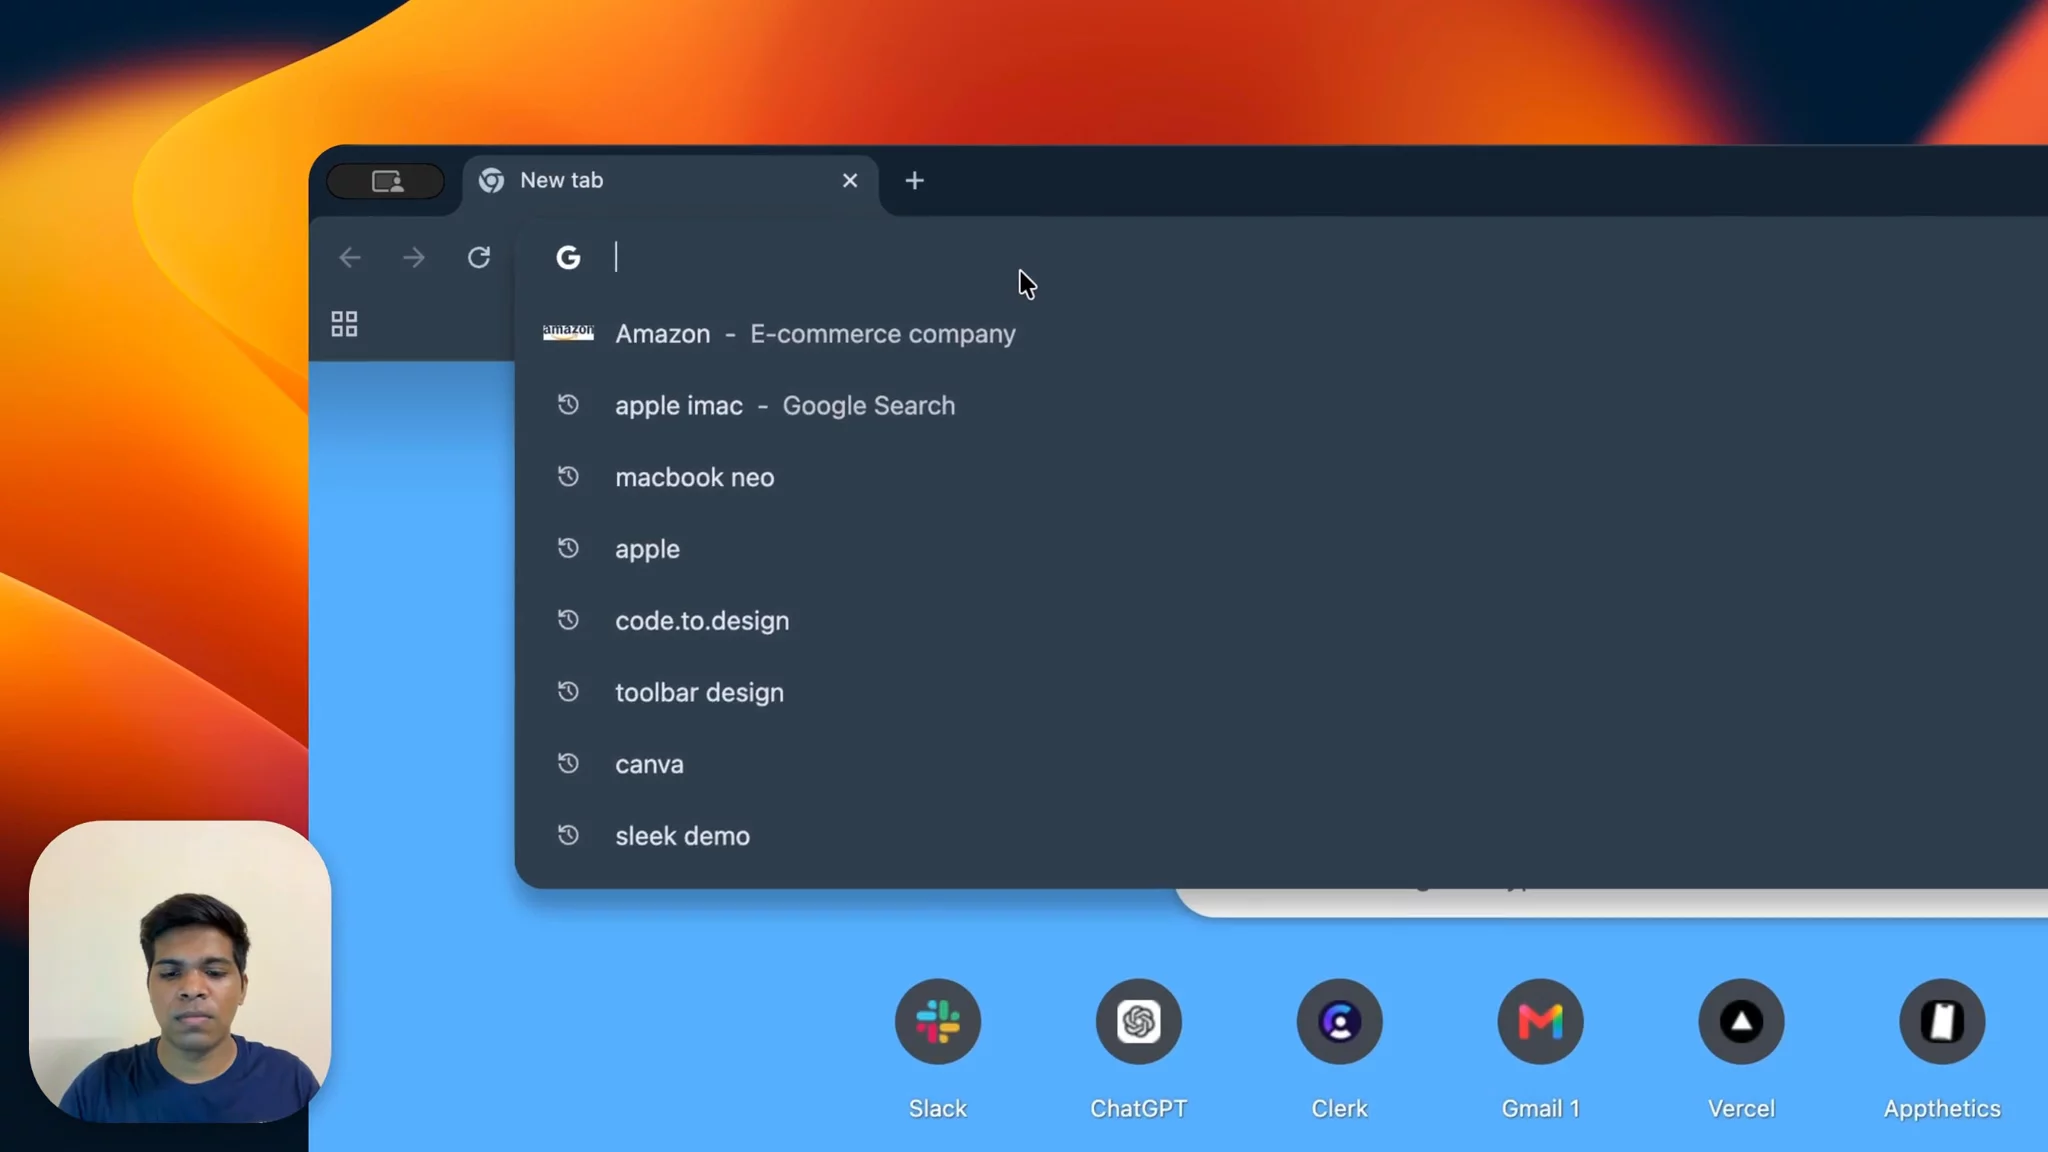Open the Clerk shortcut
The image size is (2048, 1152).
[x=1340, y=1022]
